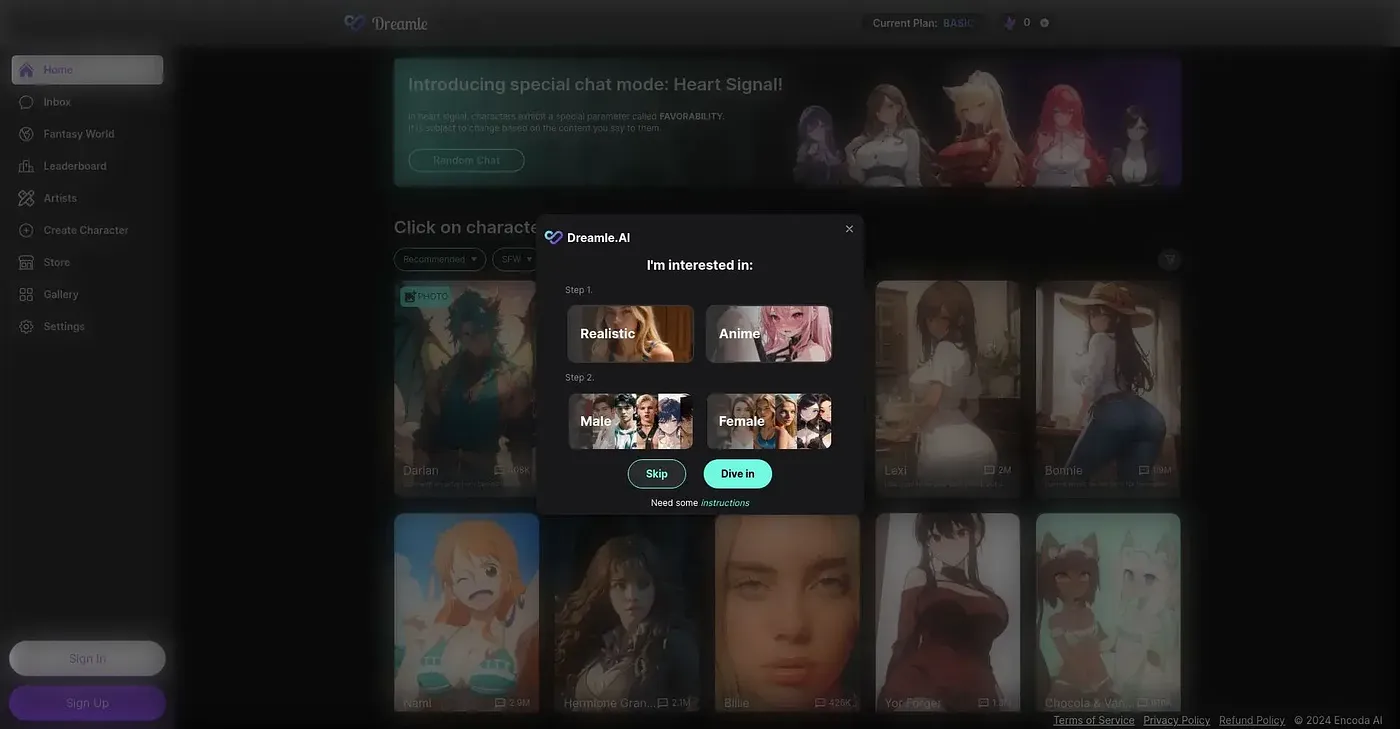Screen dimensions: 1400x729
Task: Open the Leaderboard icon
Action: [26, 166]
